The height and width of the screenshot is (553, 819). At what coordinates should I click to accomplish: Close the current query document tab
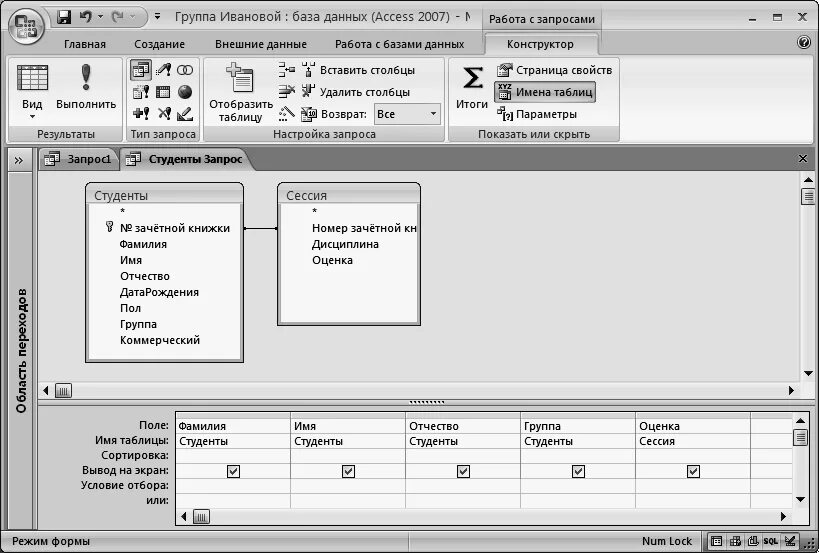(x=803, y=158)
